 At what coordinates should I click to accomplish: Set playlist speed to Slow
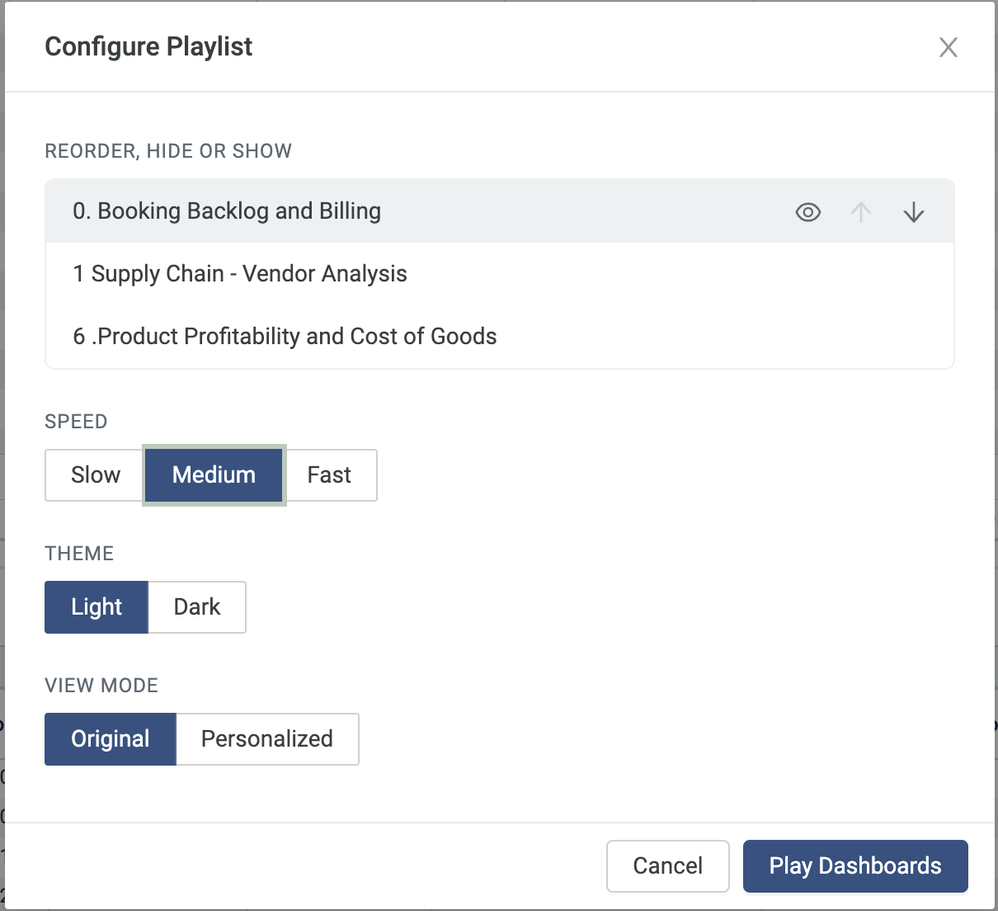point(95,475)
